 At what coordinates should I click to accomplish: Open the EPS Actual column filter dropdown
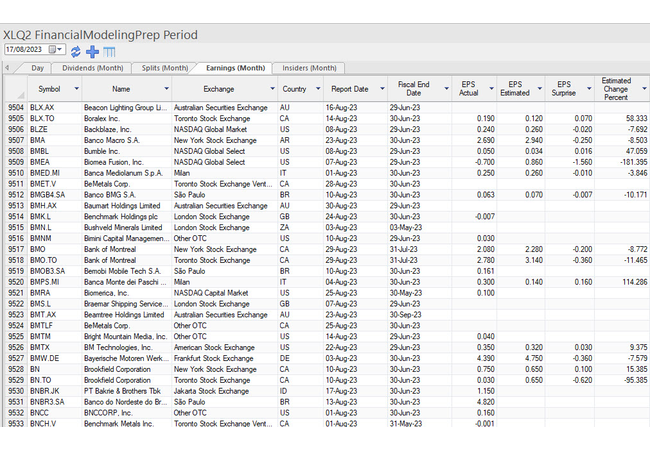click(x=491, y=89)
